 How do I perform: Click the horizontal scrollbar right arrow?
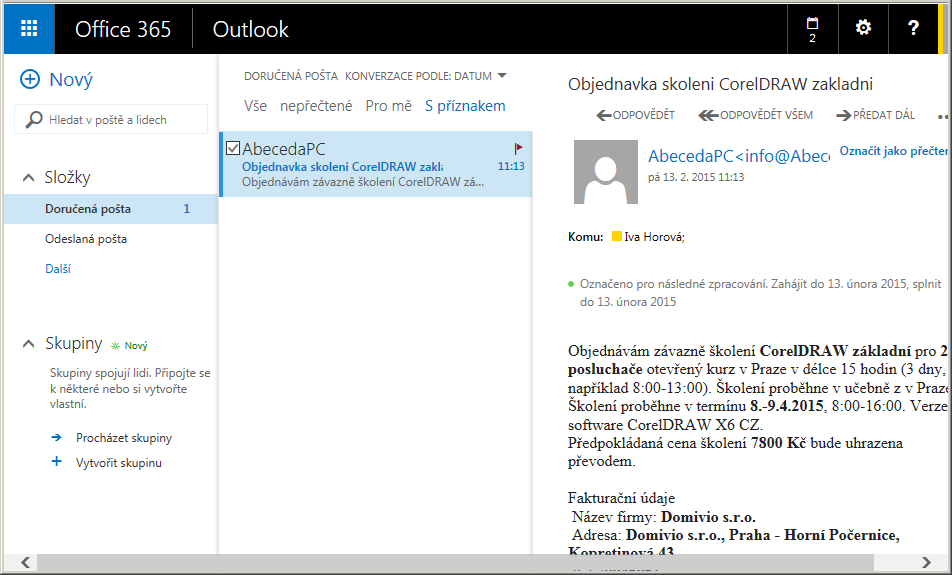pyautogui.click(x=926, y=562)
